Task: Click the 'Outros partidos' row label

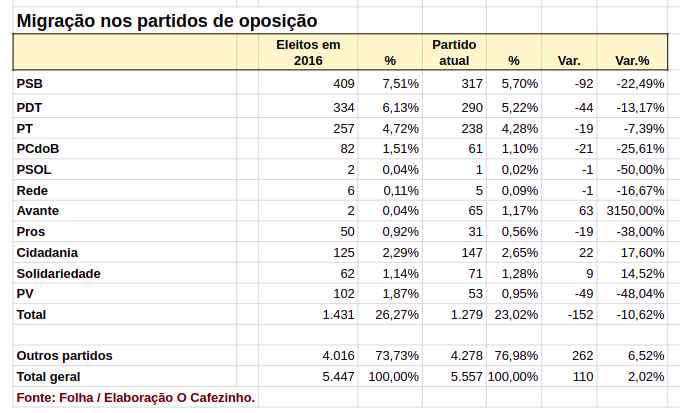Action: (64, 355)
